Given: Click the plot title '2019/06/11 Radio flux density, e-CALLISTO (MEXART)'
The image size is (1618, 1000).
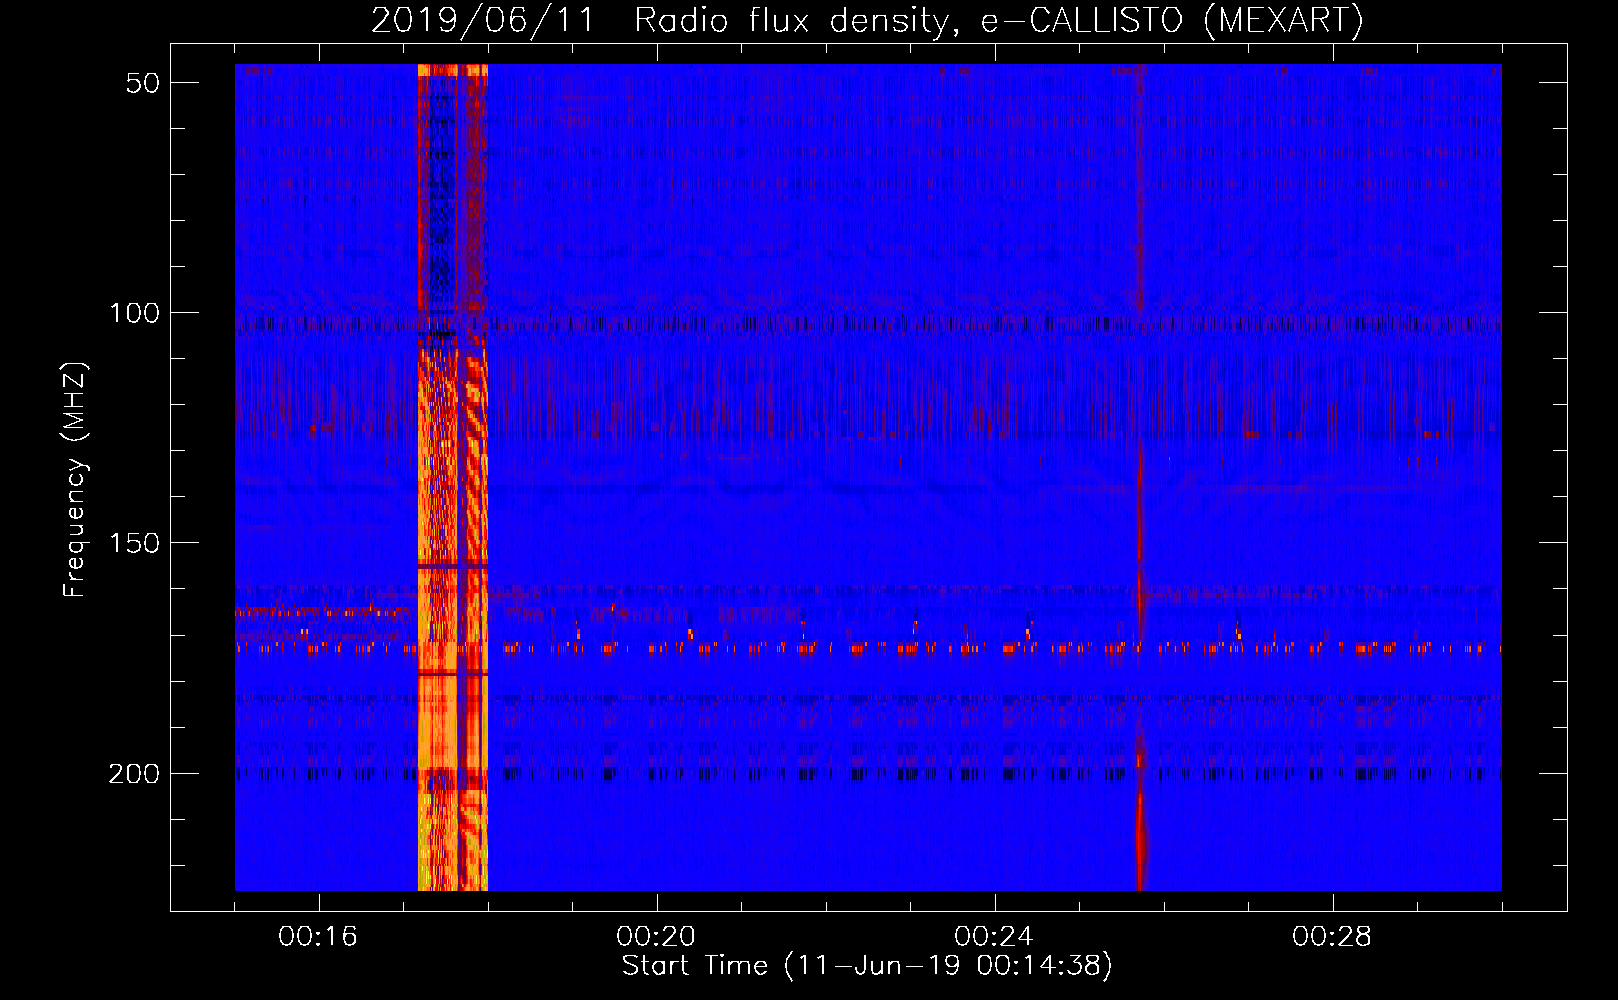Looking at the screenshot, I should point(867,20).
